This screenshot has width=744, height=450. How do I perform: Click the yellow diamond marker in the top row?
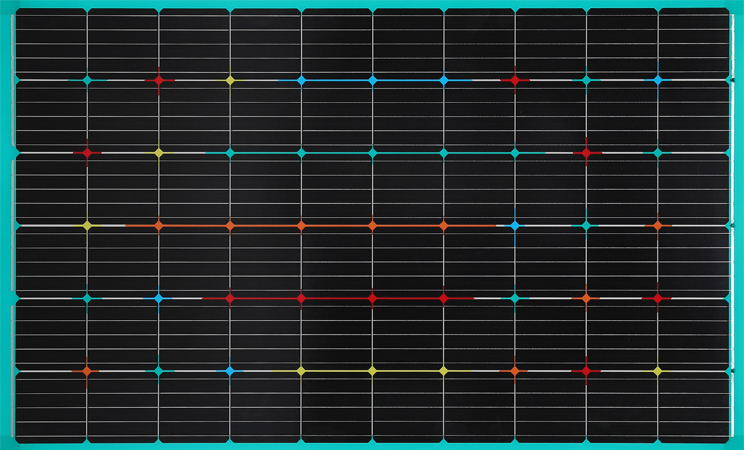230,79
